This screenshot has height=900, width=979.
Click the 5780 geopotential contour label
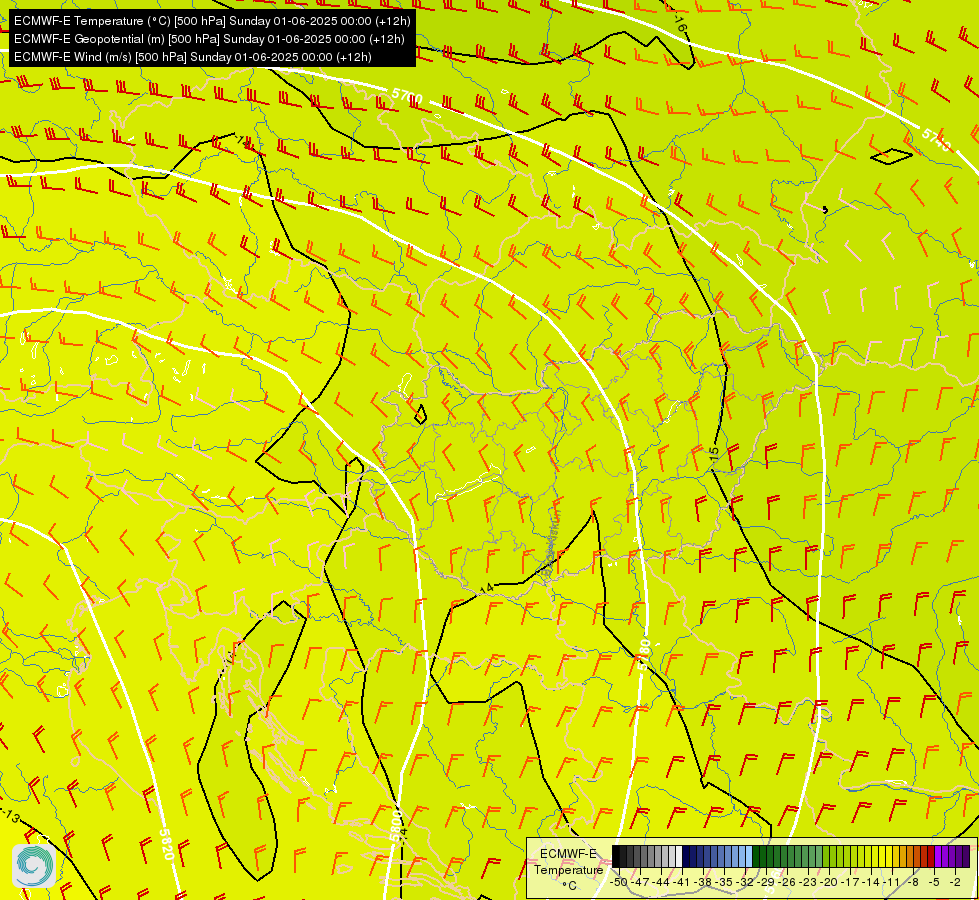tap(644, 655)
